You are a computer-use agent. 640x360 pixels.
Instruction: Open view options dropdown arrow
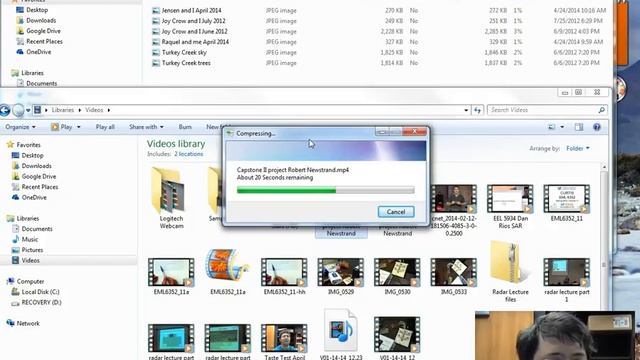(562, 127)
